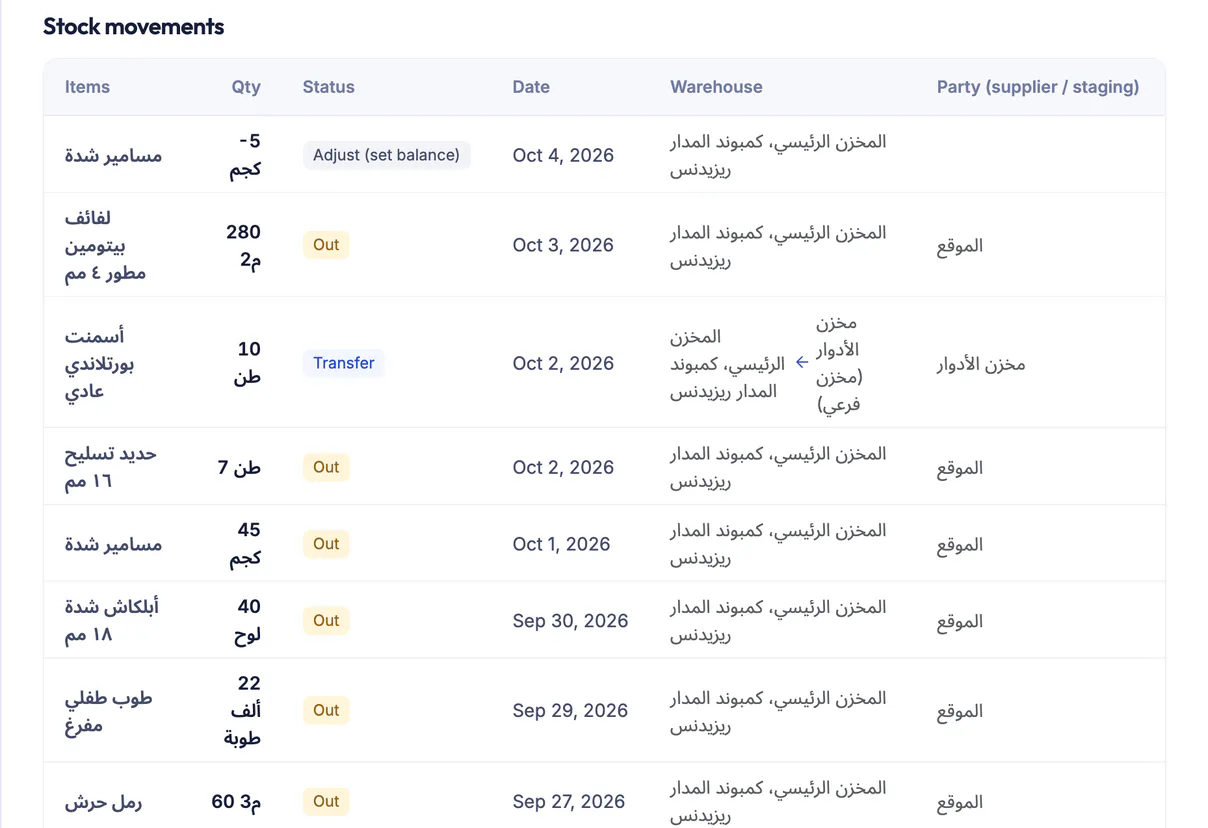Click the quantity 40 لوح
This screenshot has height=828, width=1208.
pos(248,621)
